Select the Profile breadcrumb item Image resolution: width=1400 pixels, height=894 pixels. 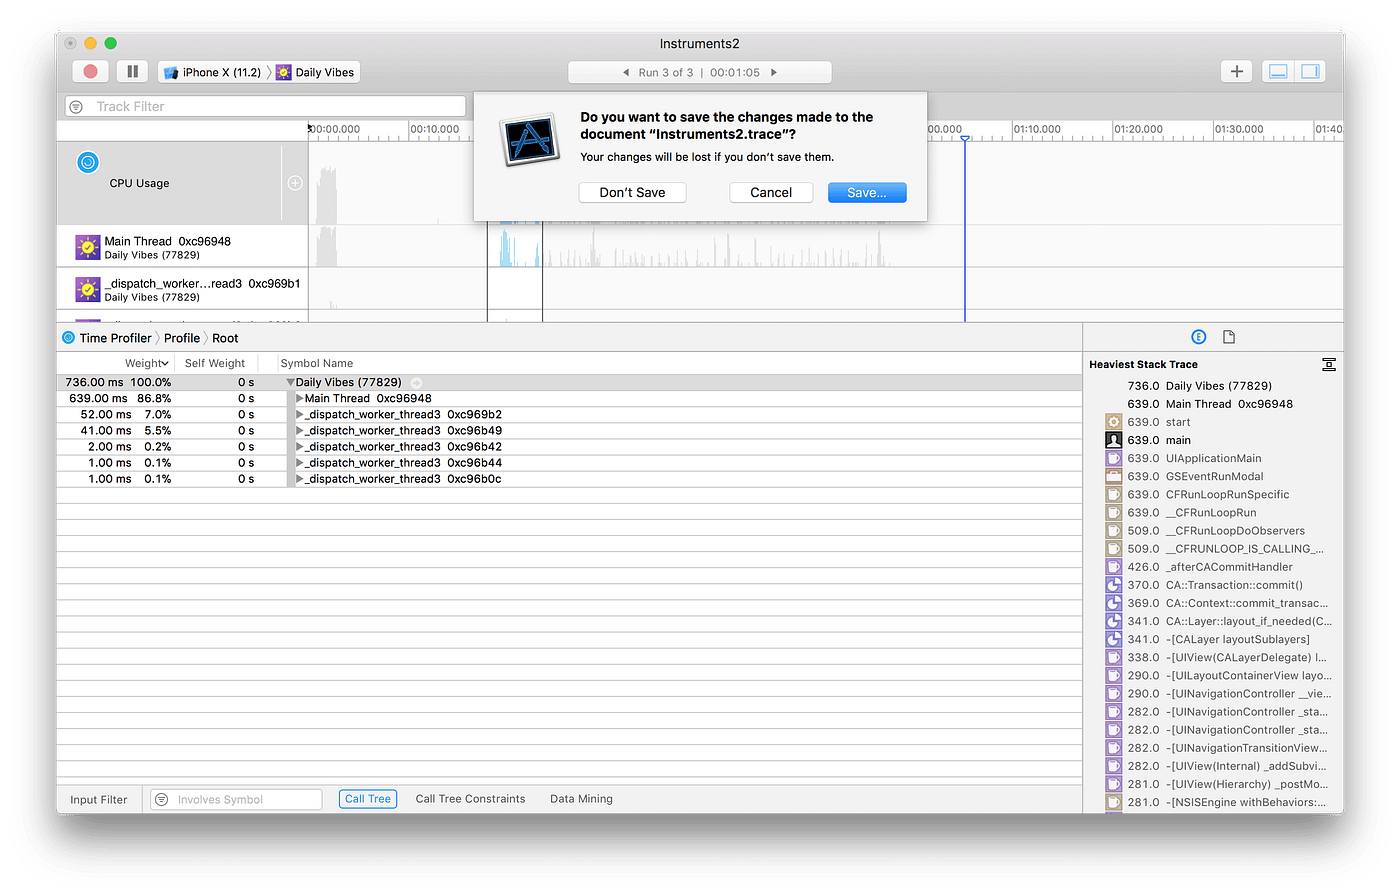tap(181, 337)
